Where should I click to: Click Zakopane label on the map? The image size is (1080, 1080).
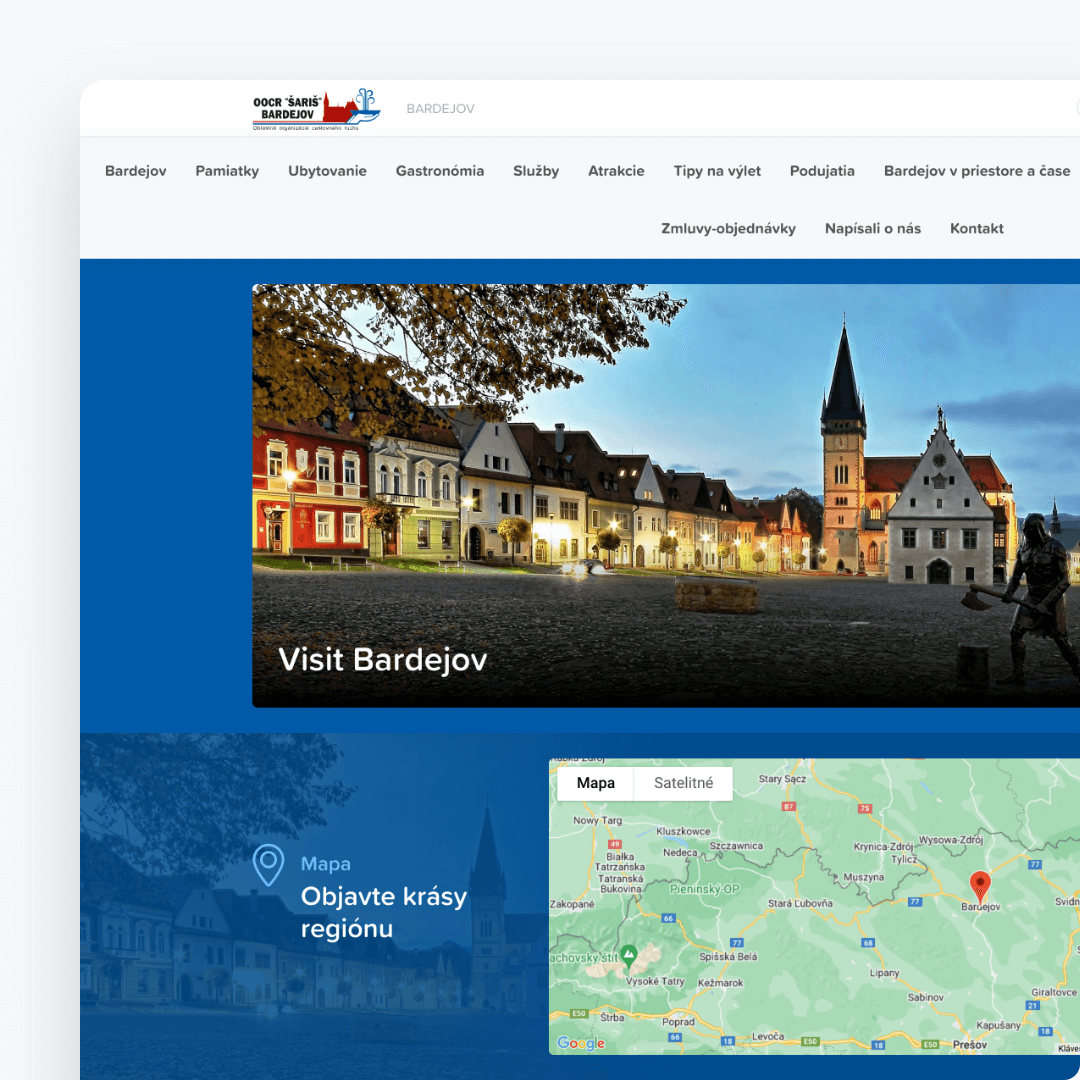(x=572, y=904)
